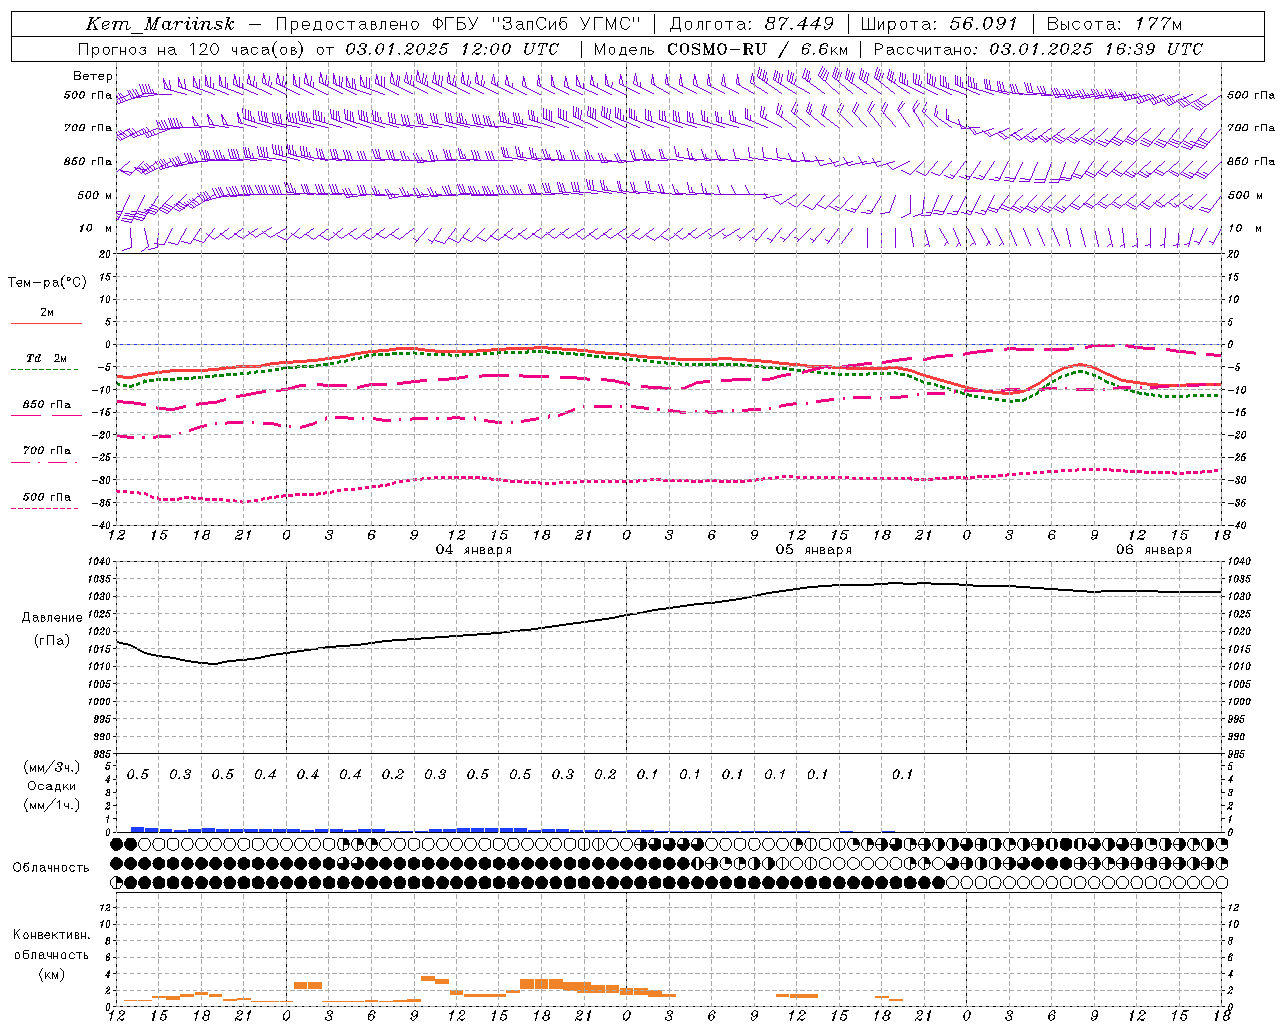Click the Ветер wind panel label
Image resolution: width=1280 pixels, height=1024 pixels.
pos(93,76)
